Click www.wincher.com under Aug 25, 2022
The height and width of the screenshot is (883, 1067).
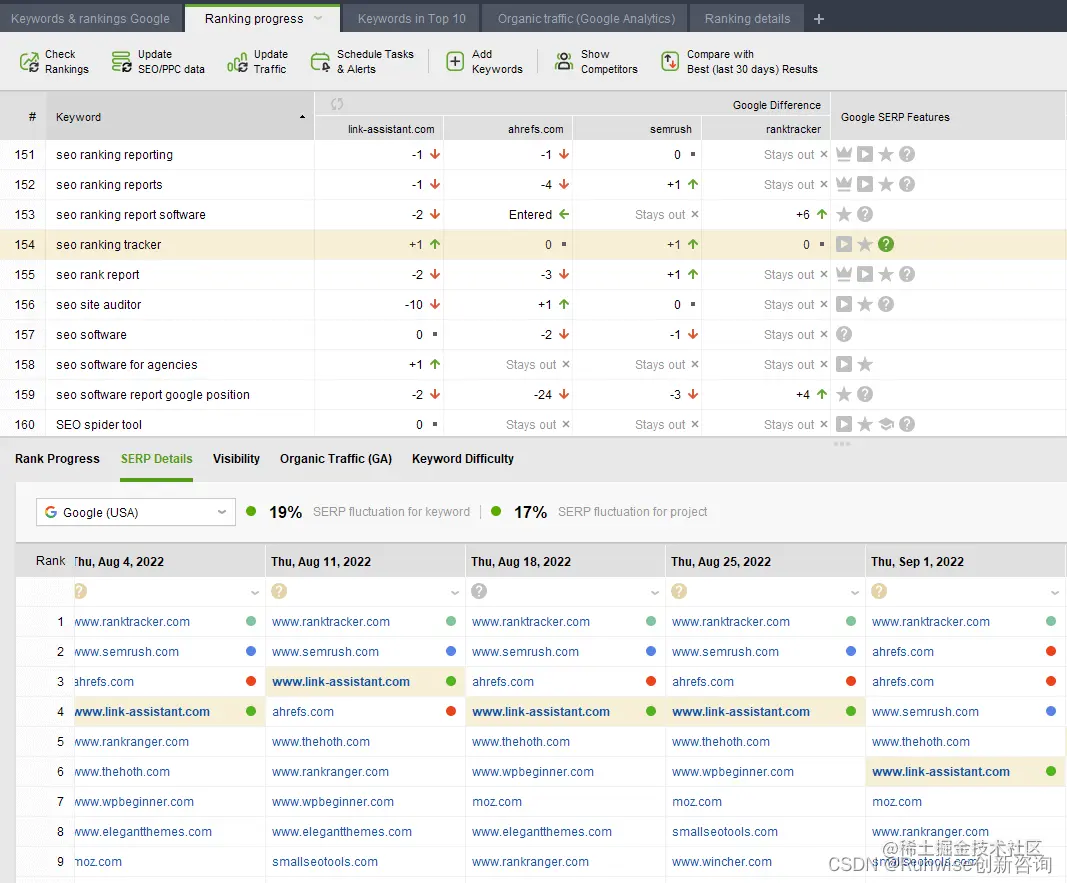coord(722,861)
